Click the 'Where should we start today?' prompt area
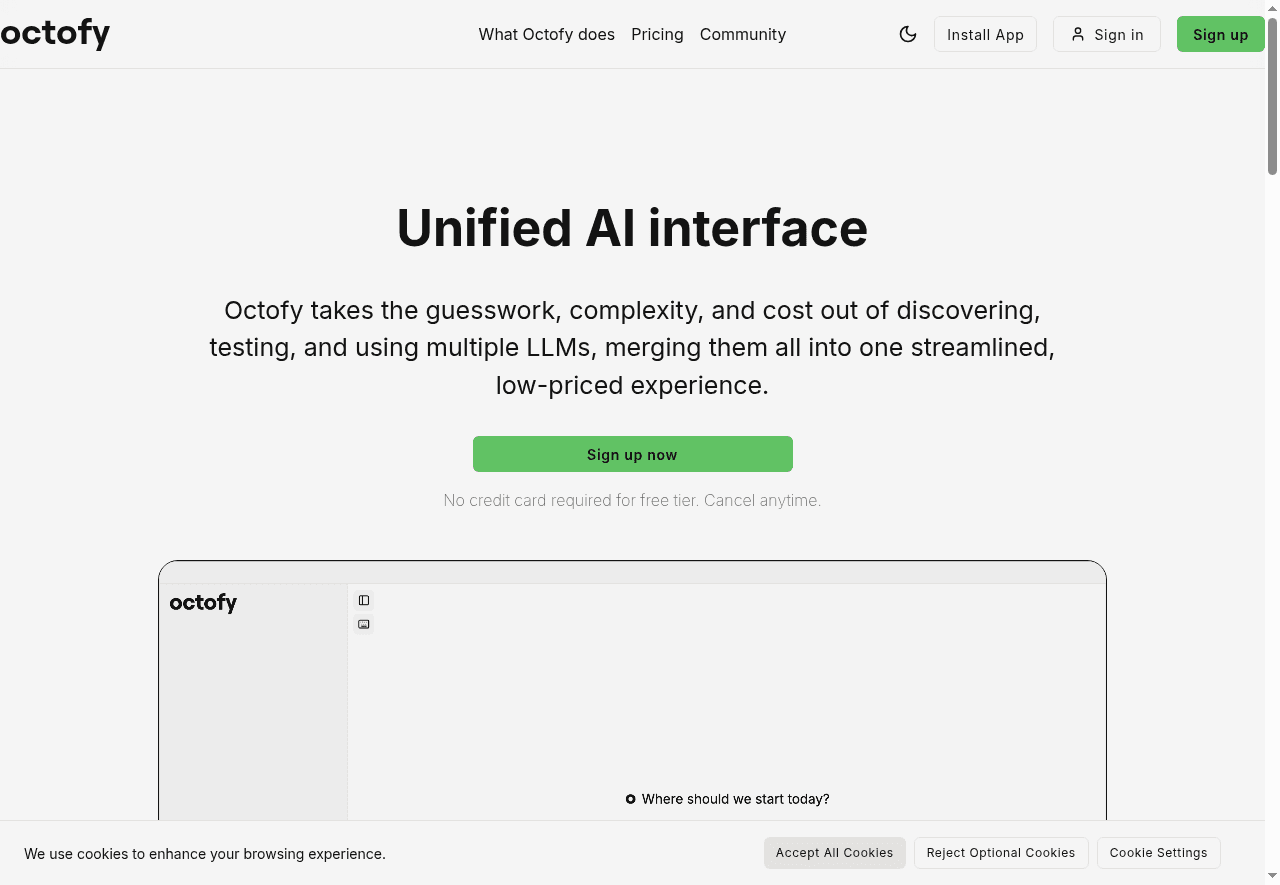The height and width of the screenshot is (885, 1280). pyautogui.click(x=735, y=798)
